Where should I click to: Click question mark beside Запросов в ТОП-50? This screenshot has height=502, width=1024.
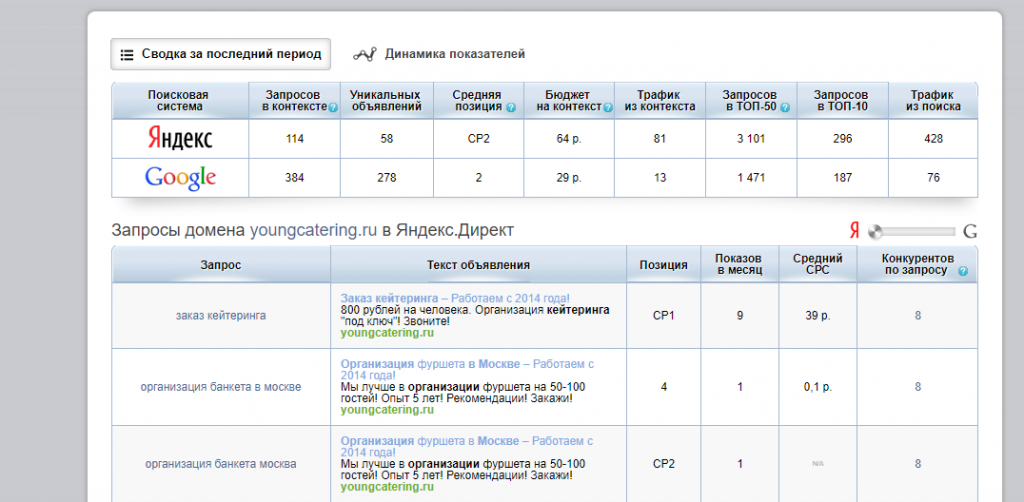[786, 107]
